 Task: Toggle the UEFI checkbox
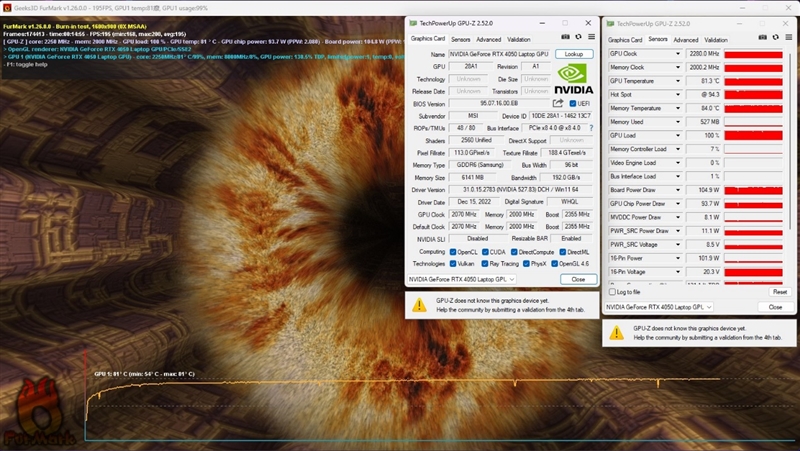point(572,104)
